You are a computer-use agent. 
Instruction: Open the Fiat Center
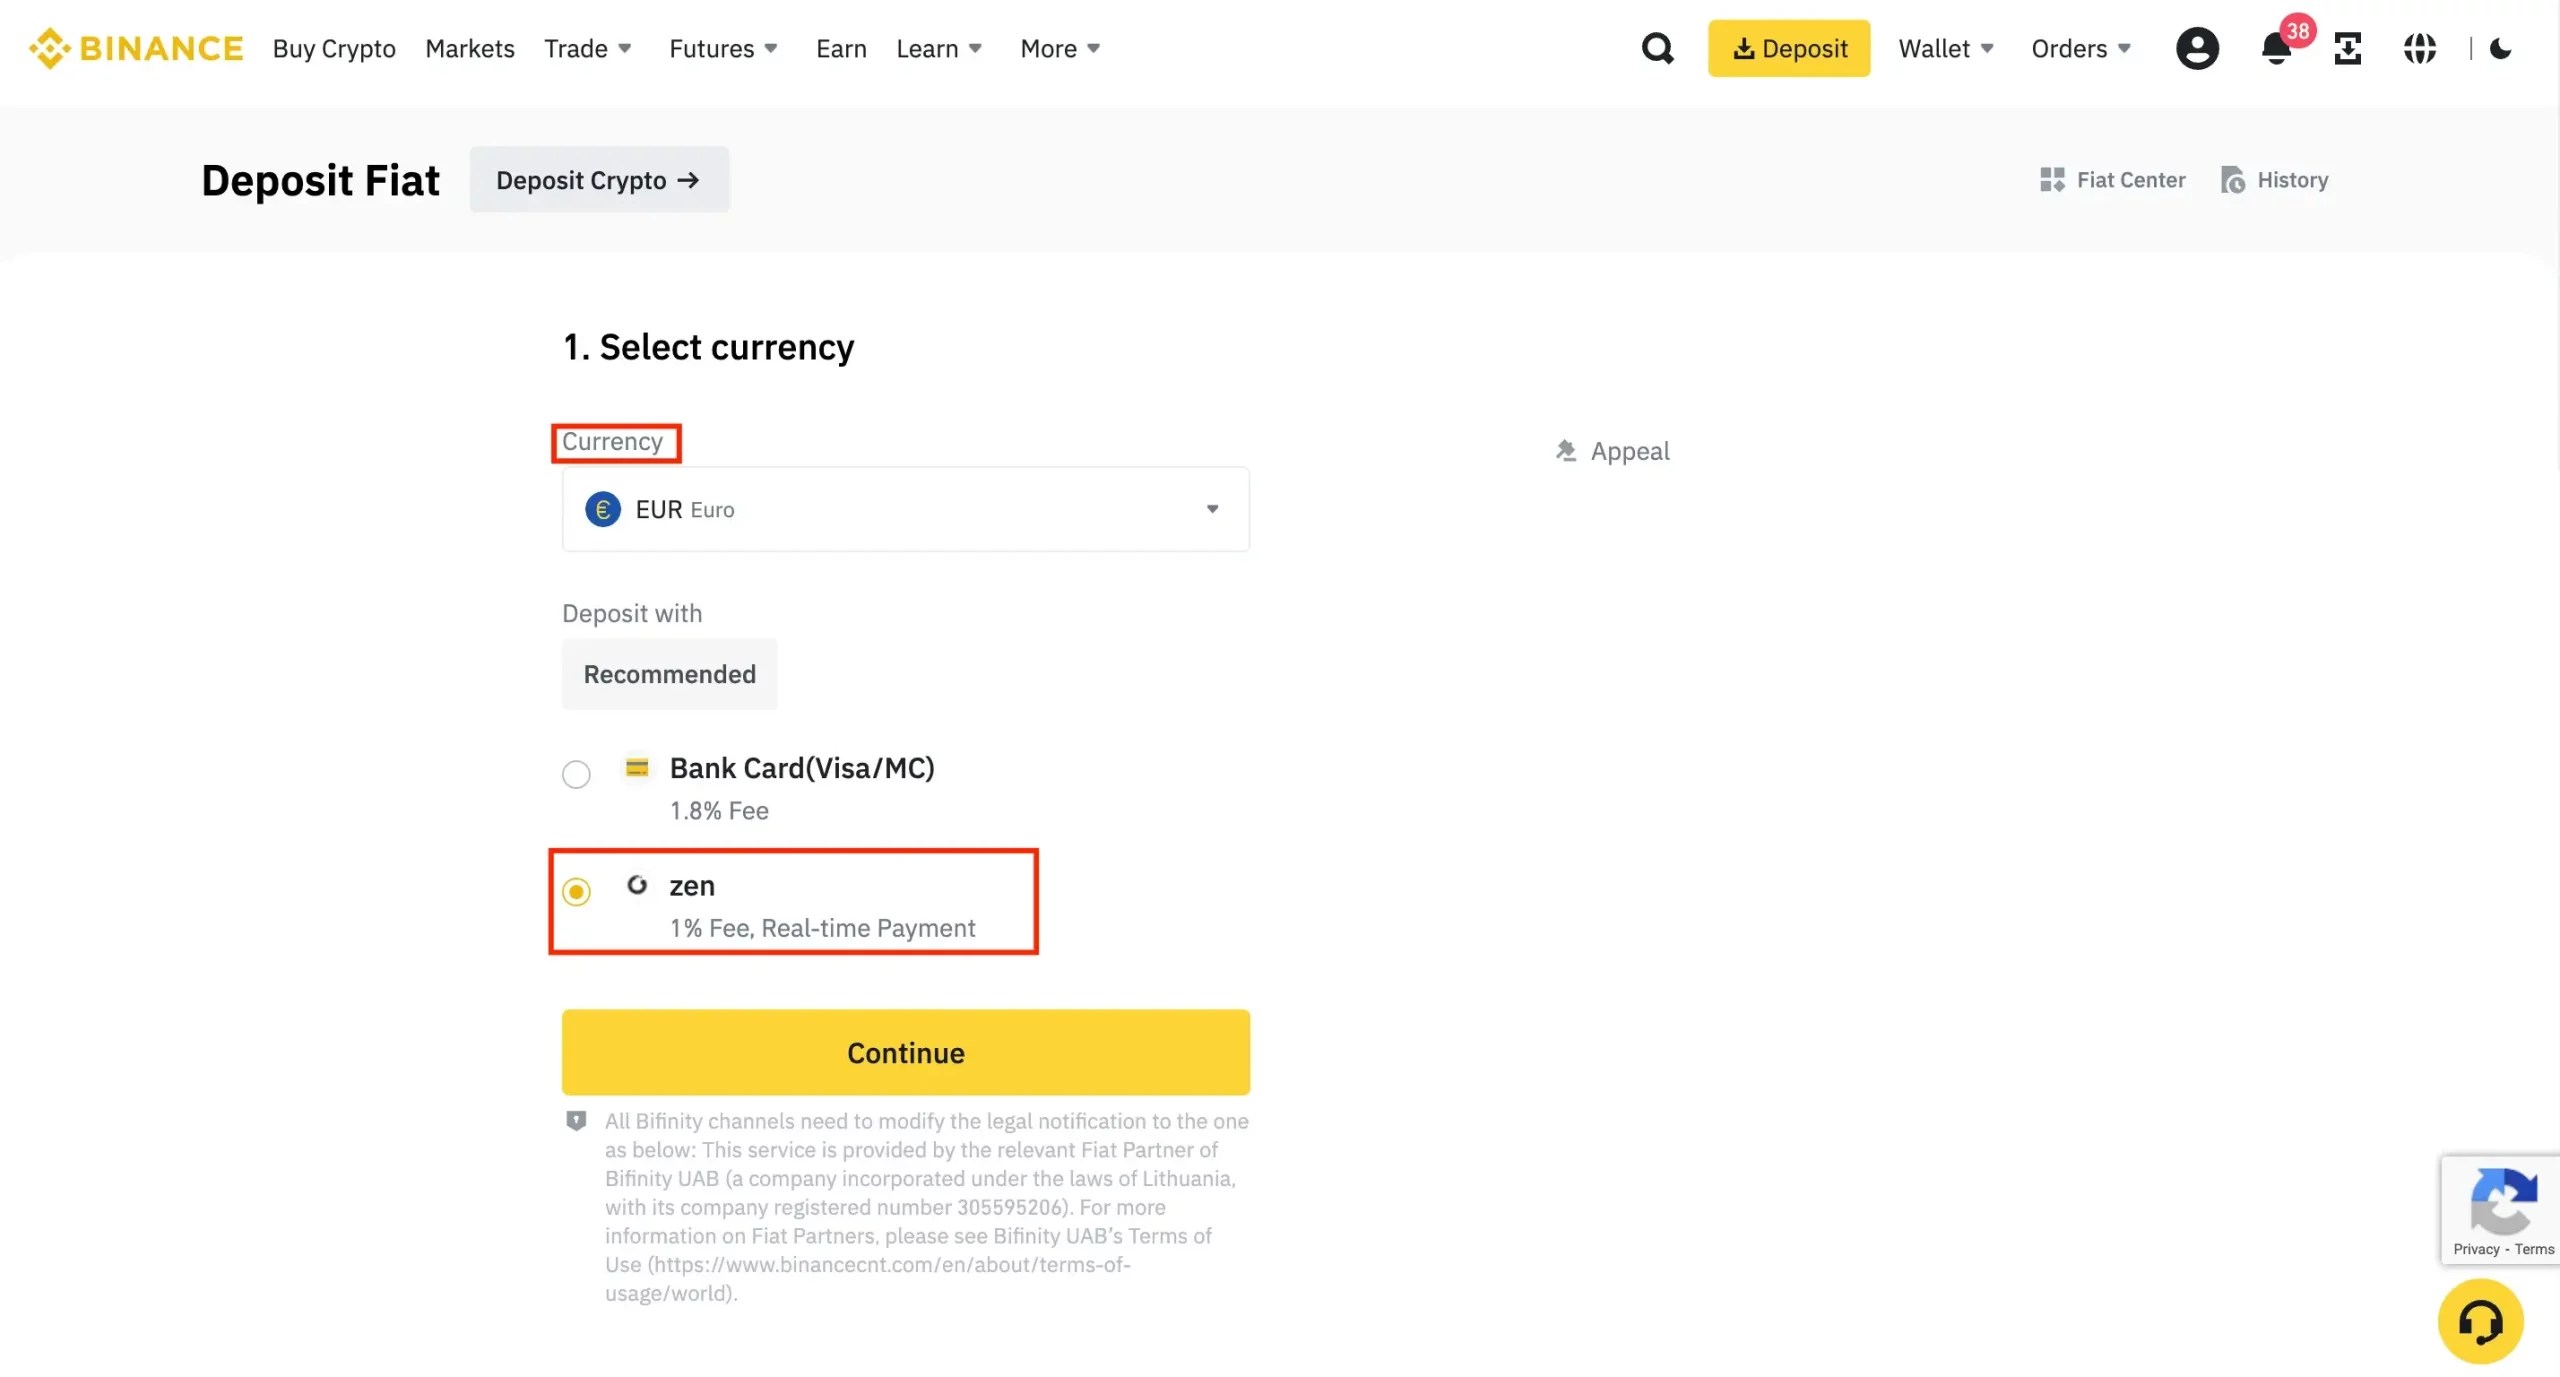tap(2113, 179)
